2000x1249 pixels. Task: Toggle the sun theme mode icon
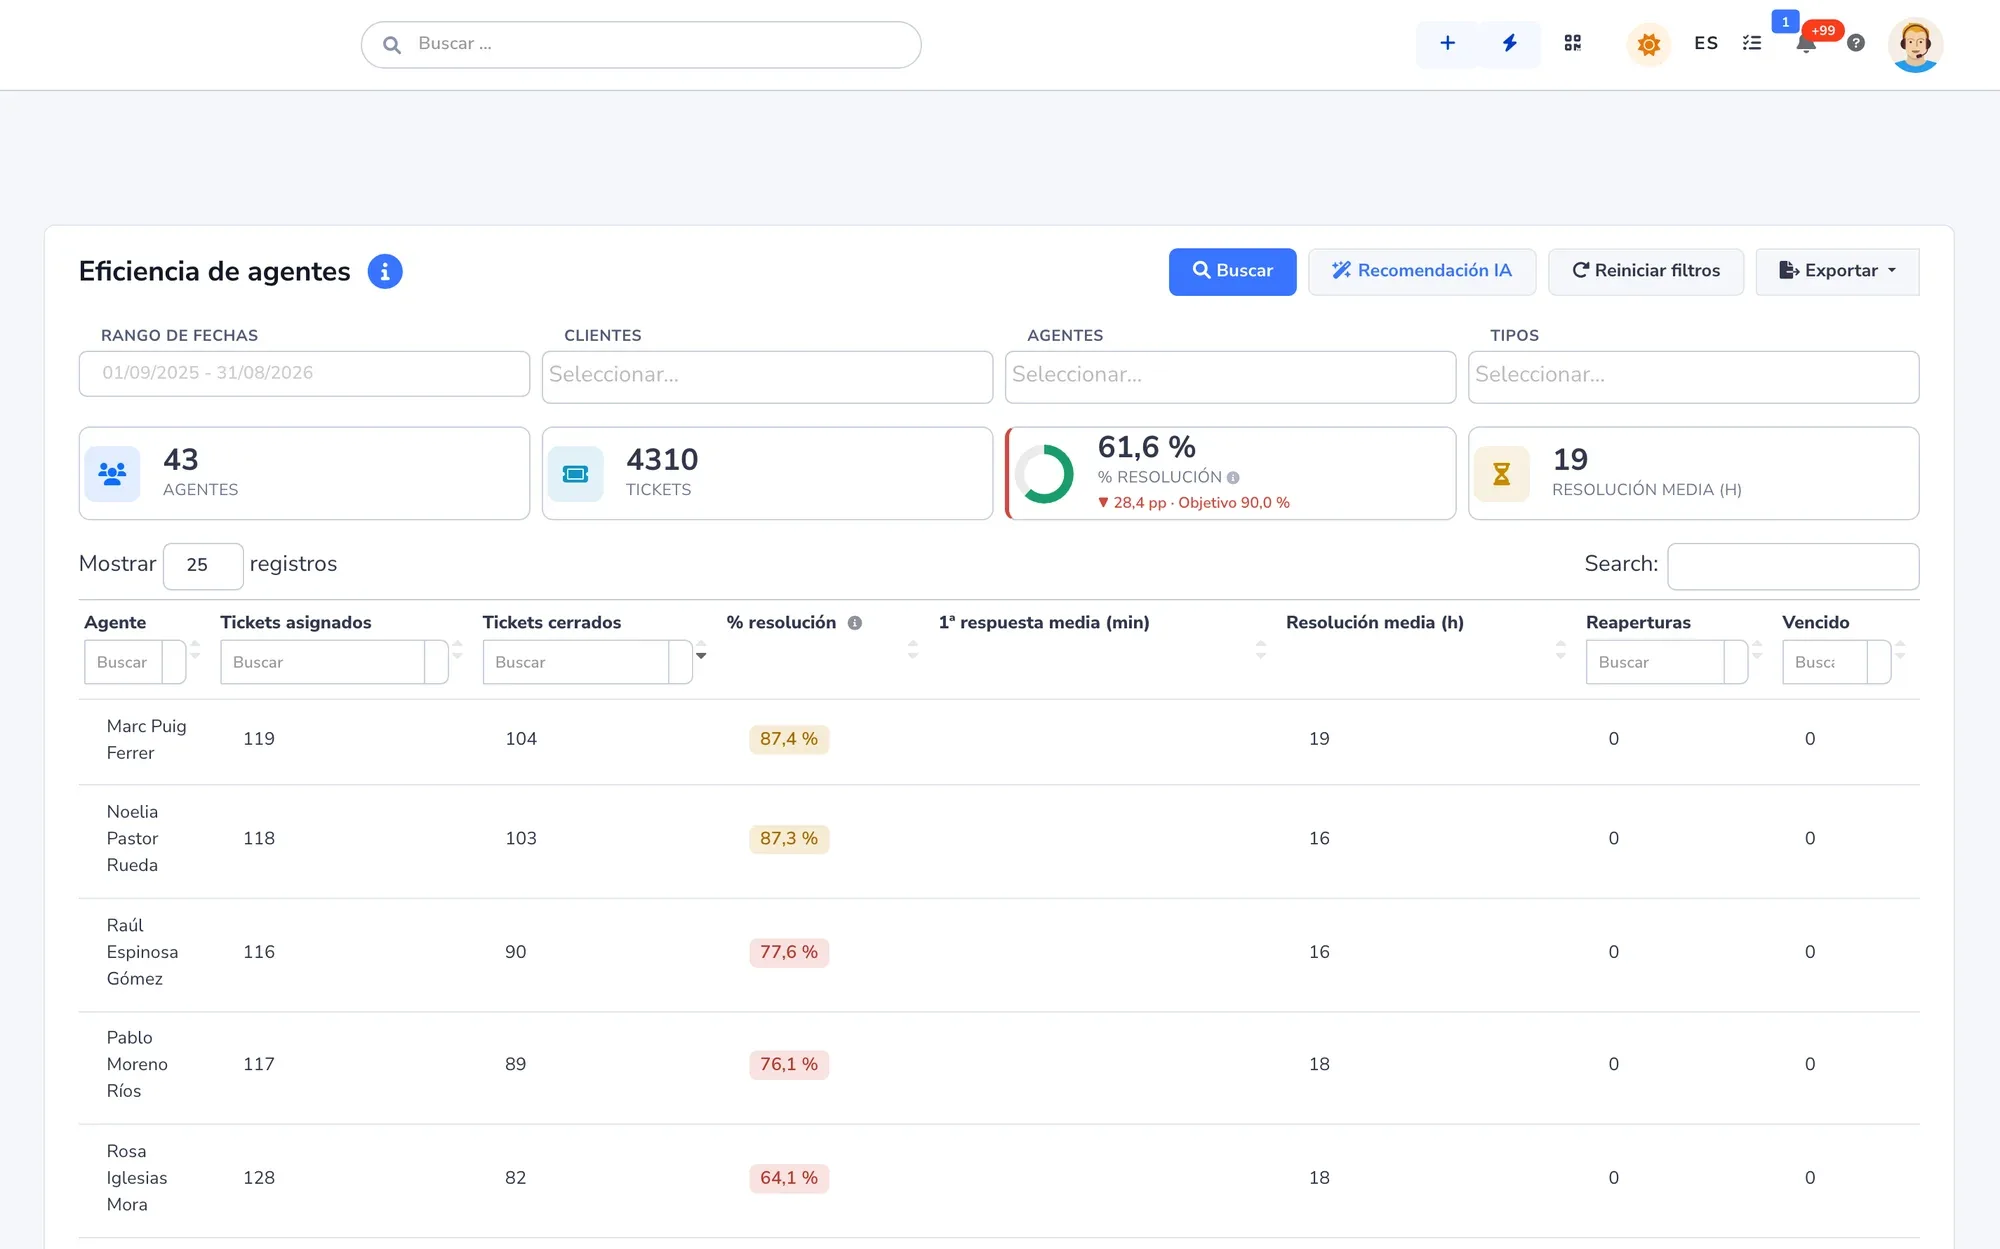click(x=1649, y=44)
